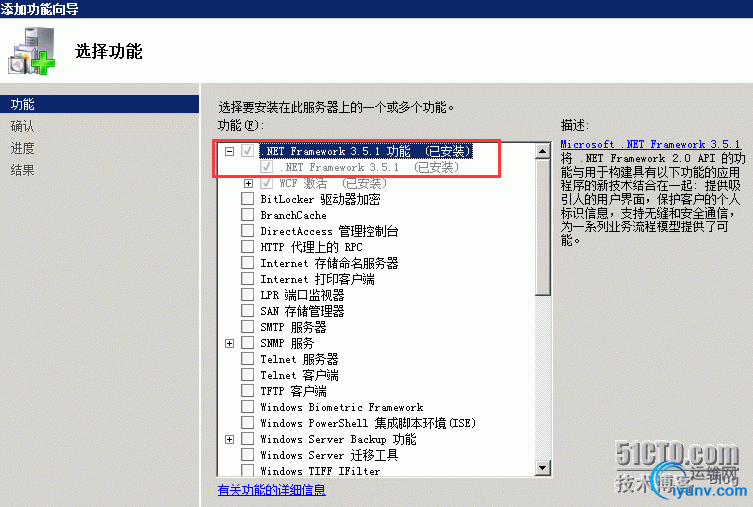Select the SAN 存储管理器 row
Image resolution: width=753 pixels, height=507 pixels.
(303, 311)
